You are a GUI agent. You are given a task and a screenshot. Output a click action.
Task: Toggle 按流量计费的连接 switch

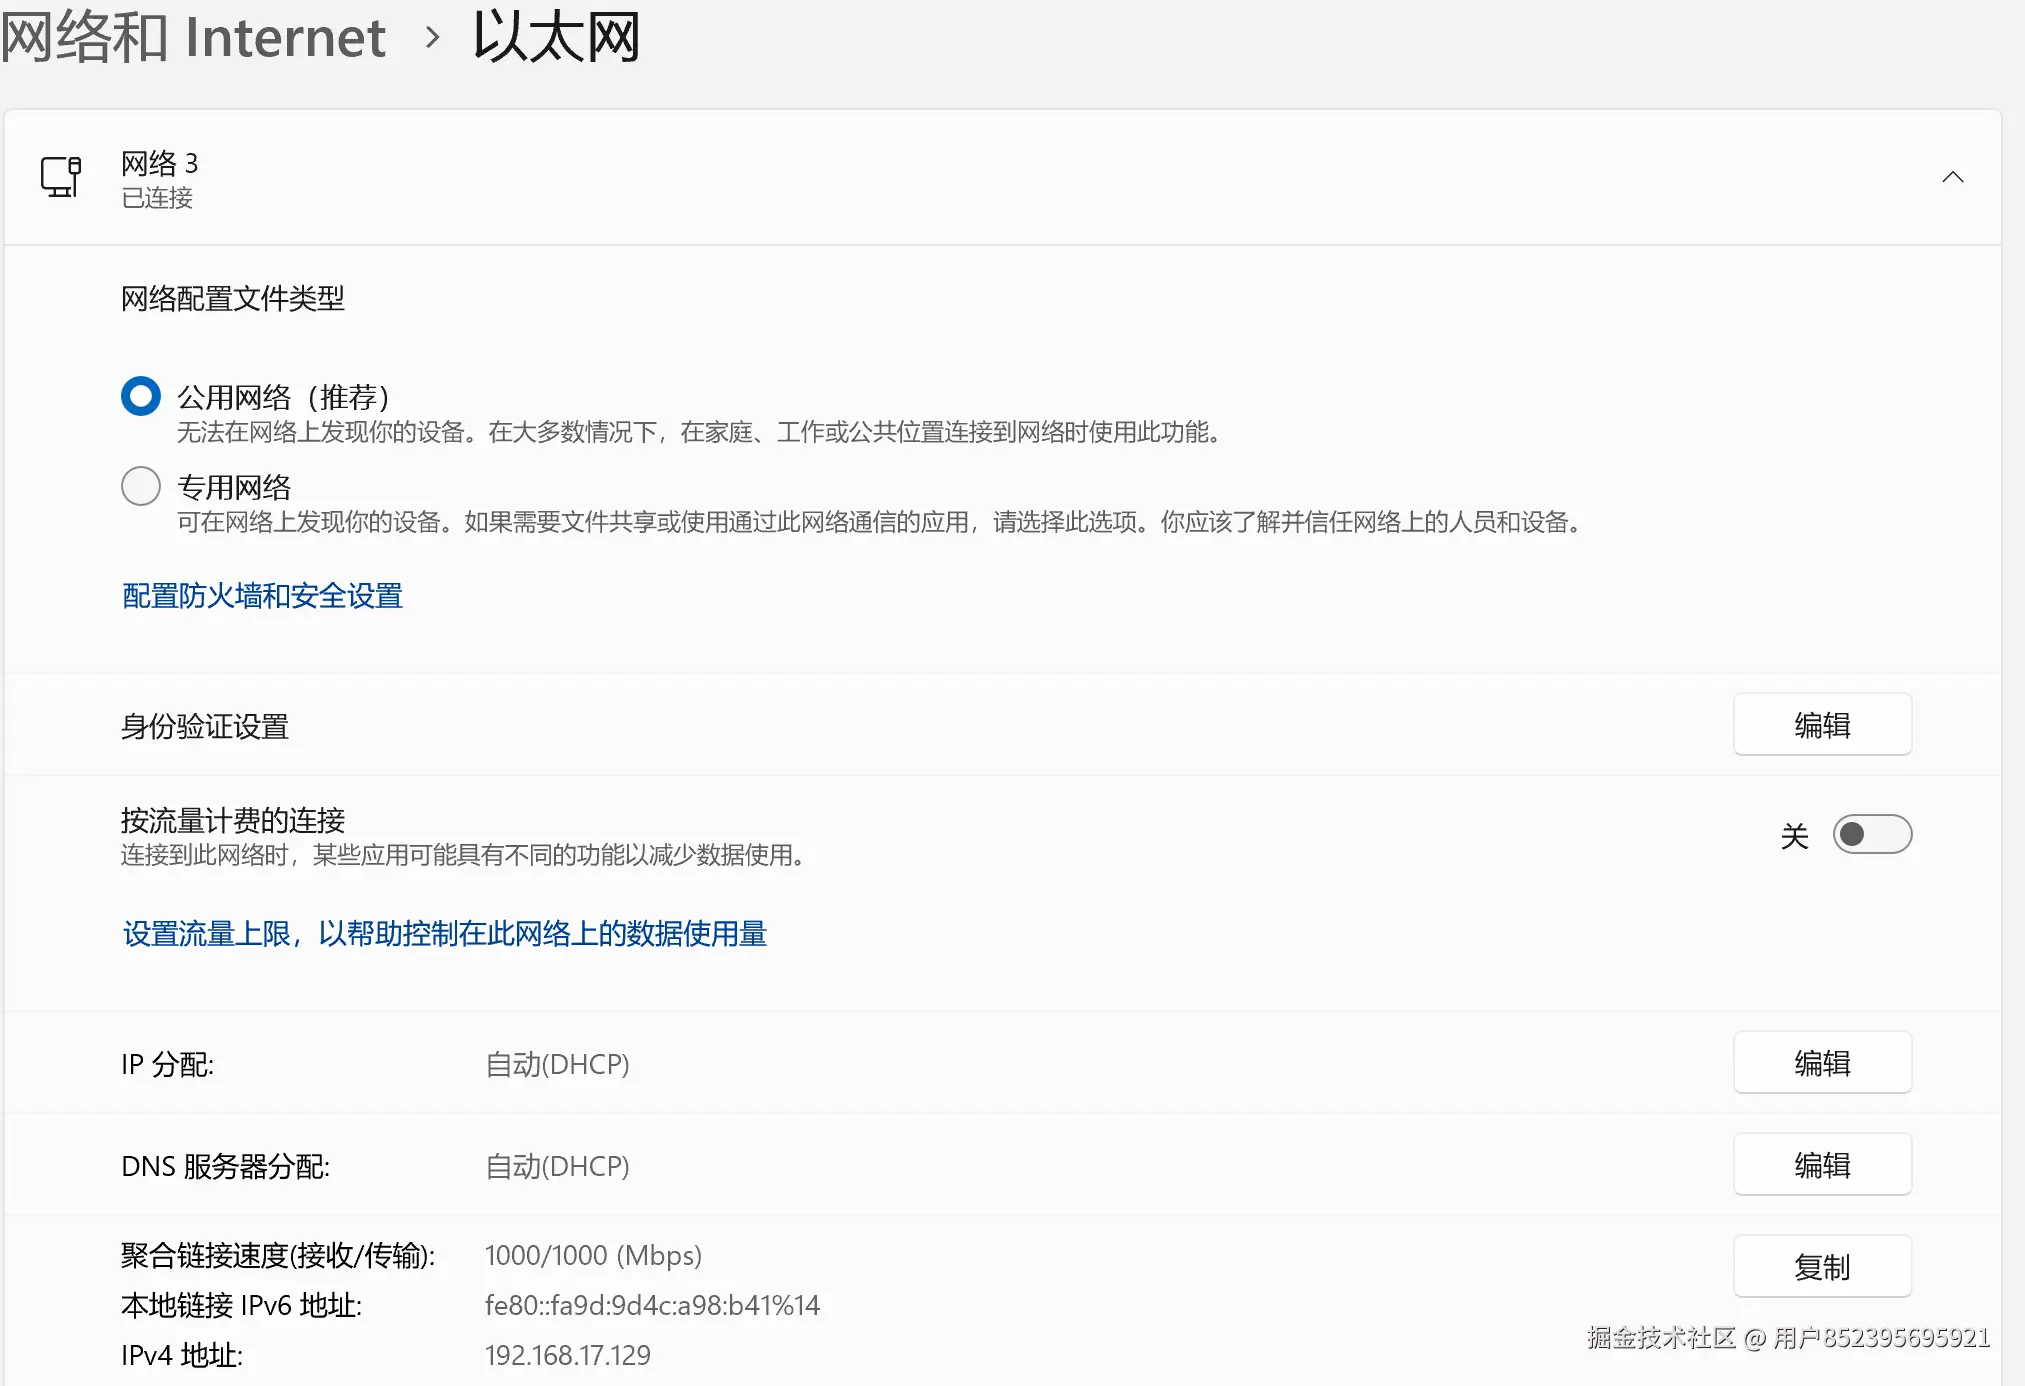(1871, 834)
